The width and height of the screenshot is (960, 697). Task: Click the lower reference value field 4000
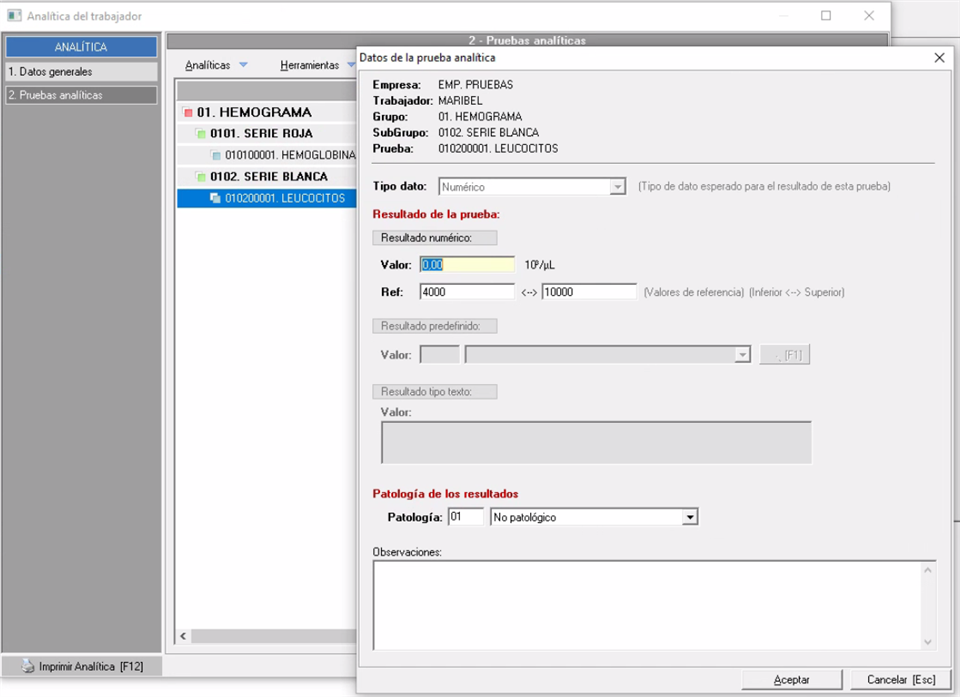[467, 292]
